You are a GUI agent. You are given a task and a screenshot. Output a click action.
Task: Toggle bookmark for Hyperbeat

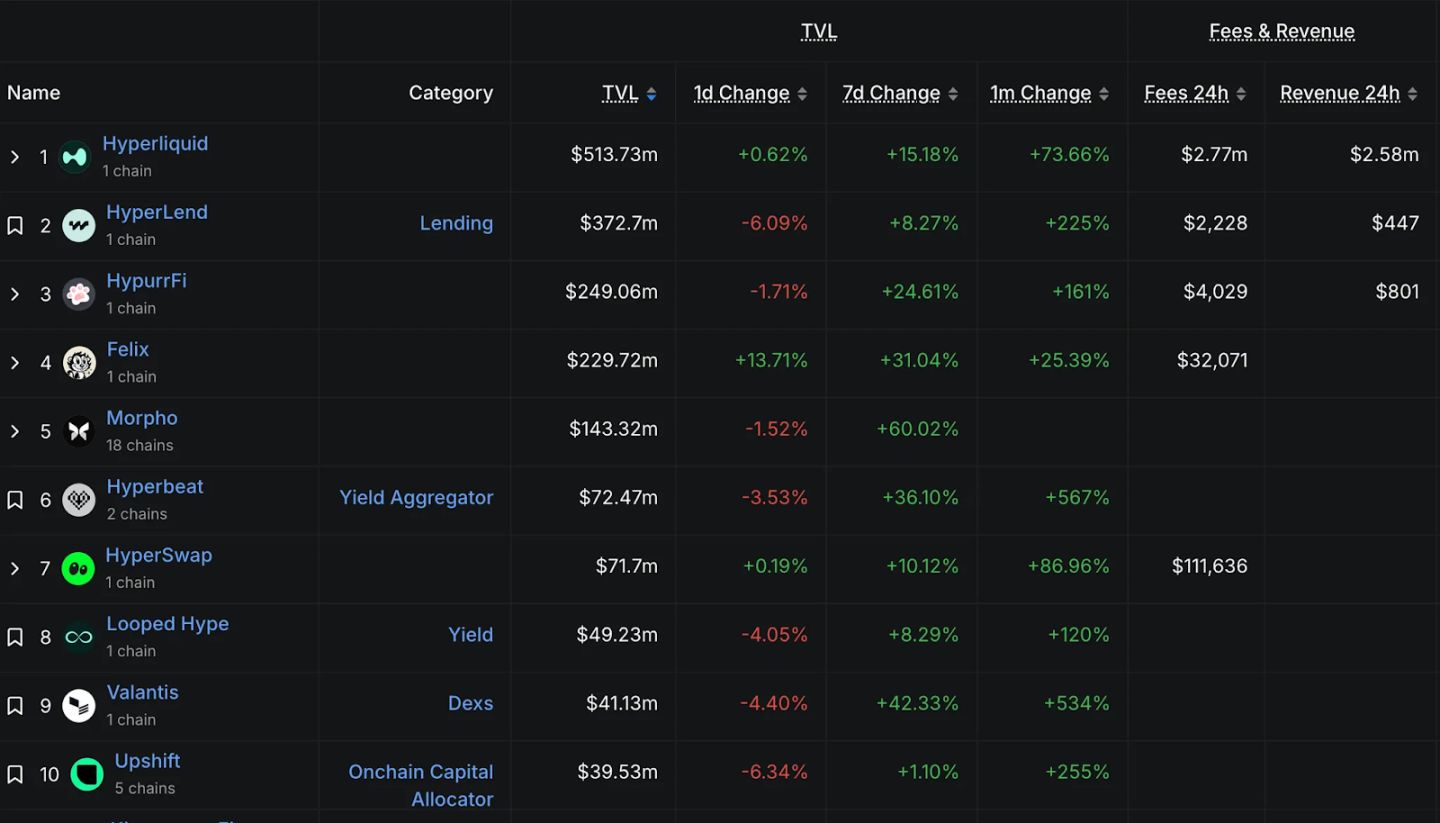click(15, 500)
